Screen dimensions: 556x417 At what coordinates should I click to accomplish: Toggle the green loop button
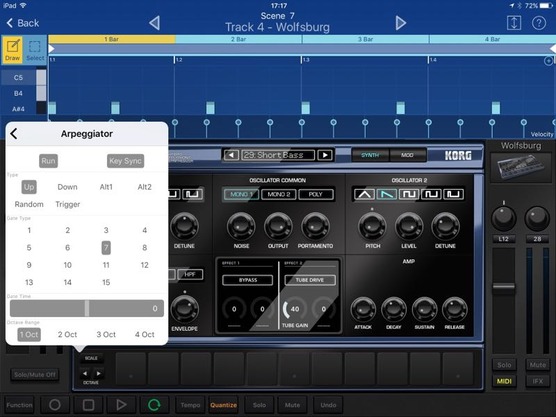(x=154, y=405)
